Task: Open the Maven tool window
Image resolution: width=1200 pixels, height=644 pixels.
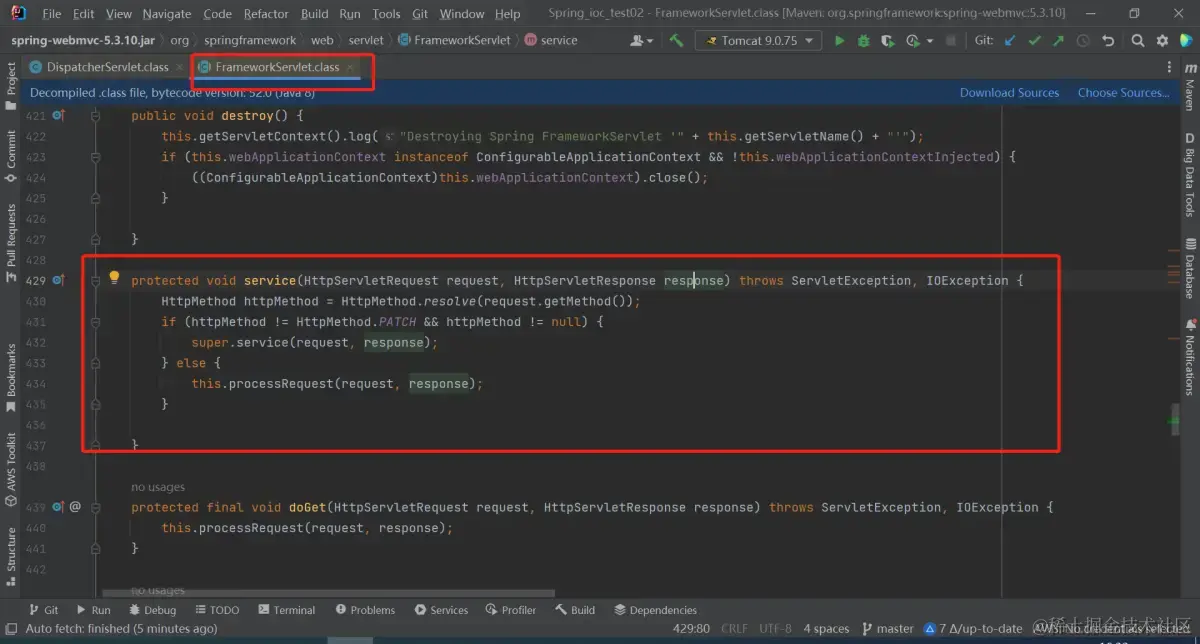Action: point(1190,86)
